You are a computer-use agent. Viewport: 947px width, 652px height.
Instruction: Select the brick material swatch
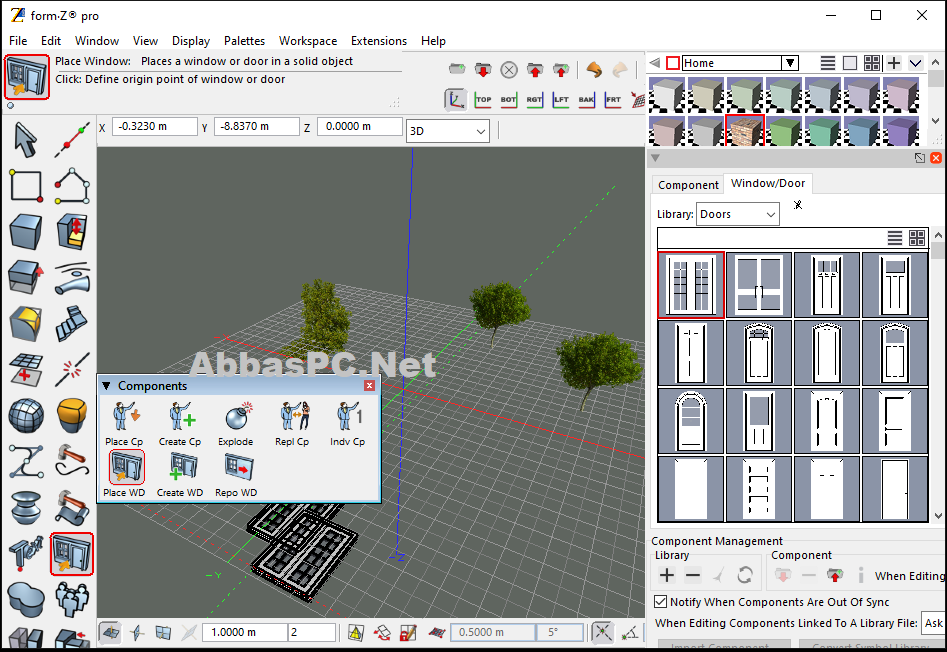click(745, 130)
